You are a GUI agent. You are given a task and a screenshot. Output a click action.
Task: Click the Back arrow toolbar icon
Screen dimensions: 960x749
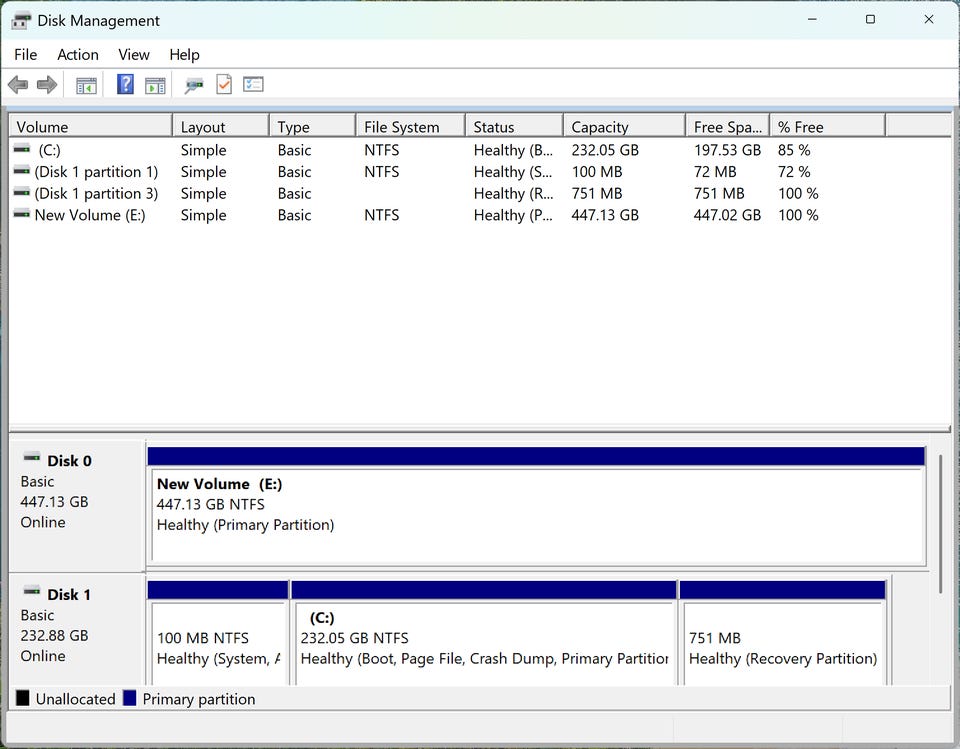[x=17, y=85]
